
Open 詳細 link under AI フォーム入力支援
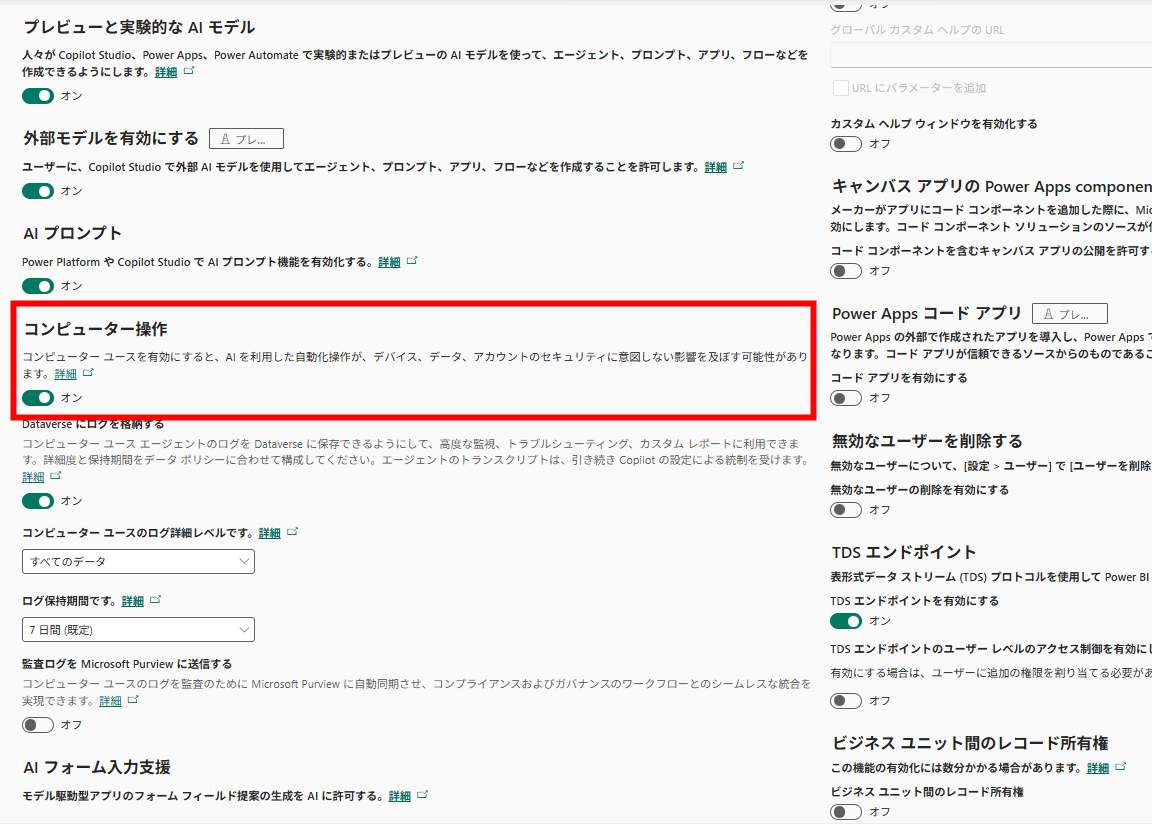coord(400,795)
